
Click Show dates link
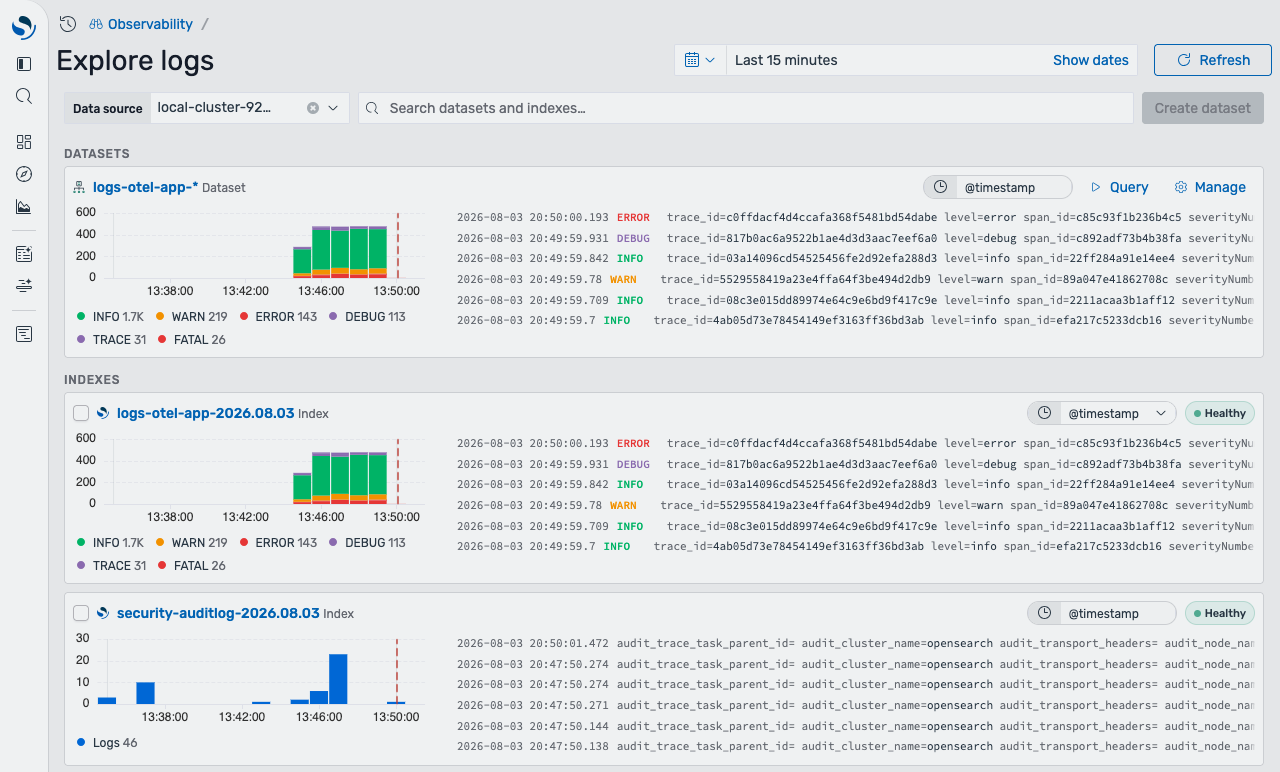(x=1091, y=60)
